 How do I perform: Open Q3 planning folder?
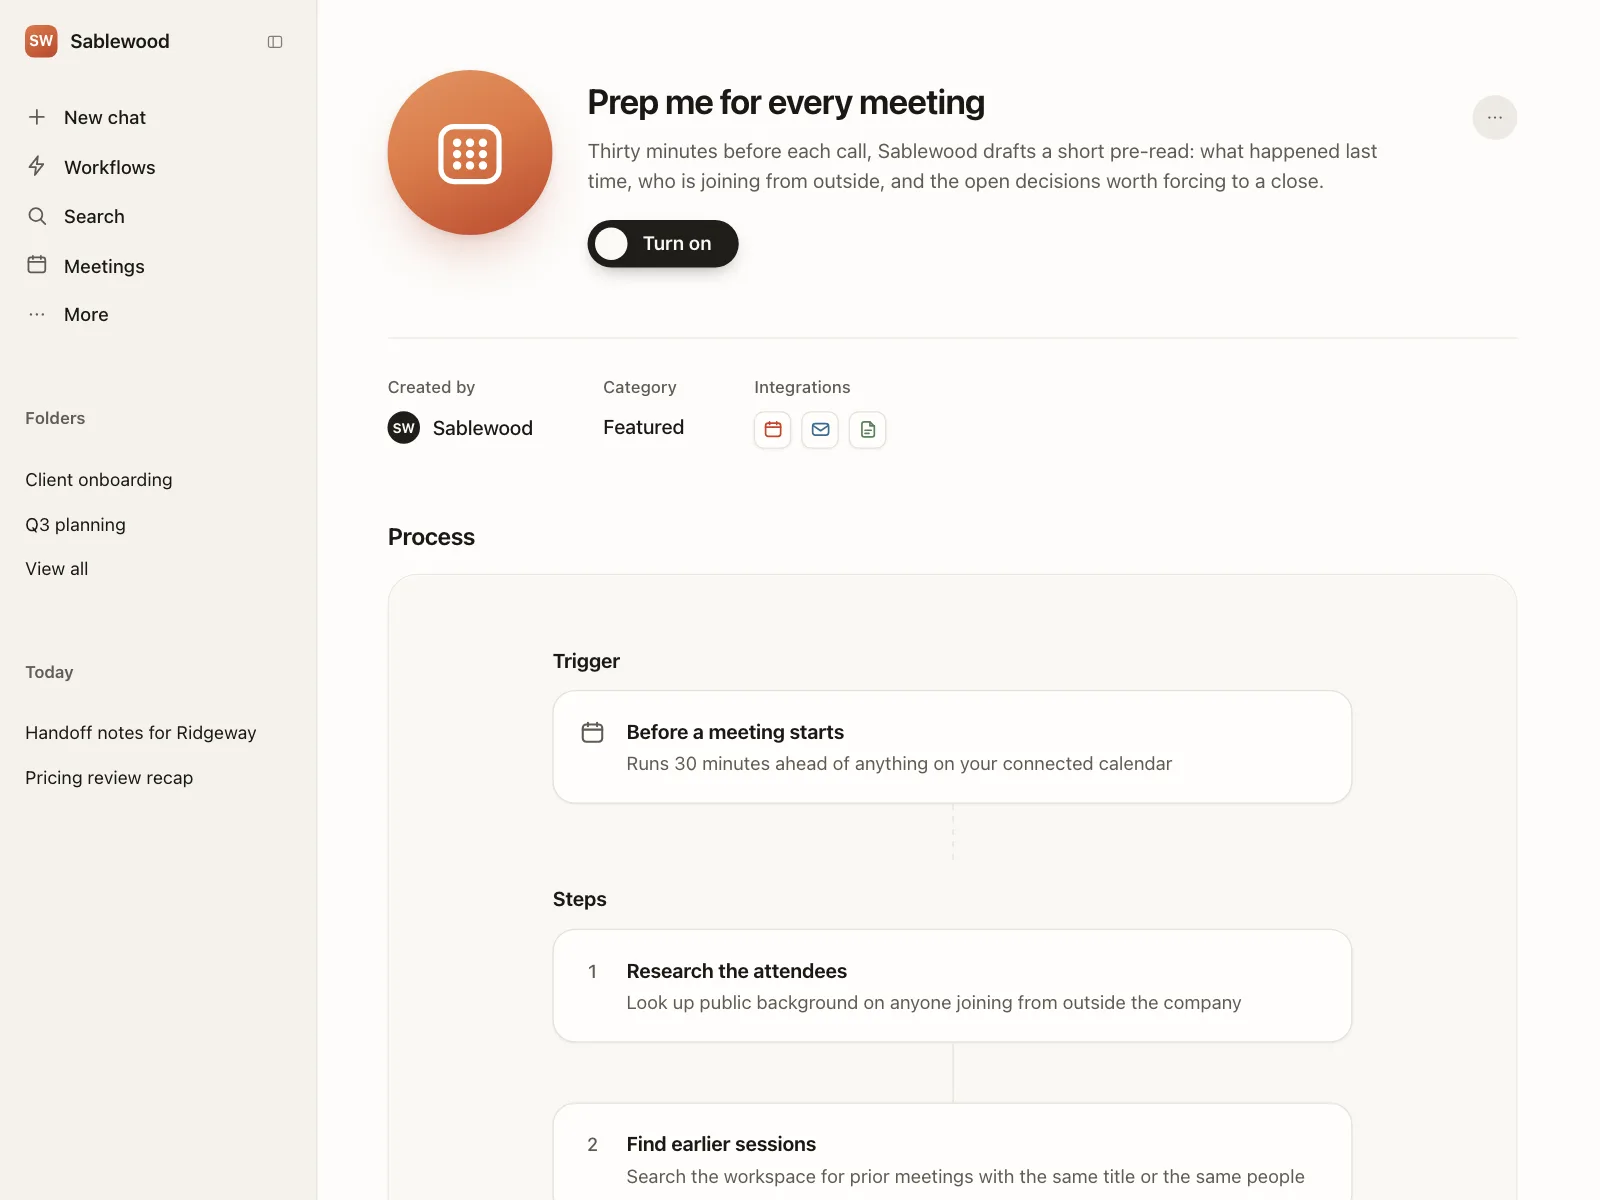75,525
